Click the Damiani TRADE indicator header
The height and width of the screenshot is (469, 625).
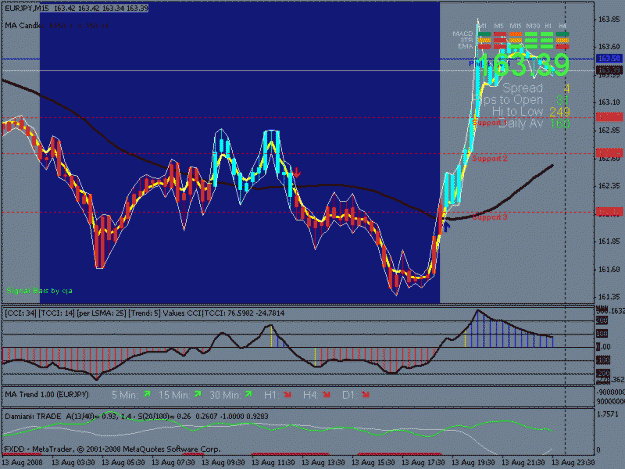136,416
